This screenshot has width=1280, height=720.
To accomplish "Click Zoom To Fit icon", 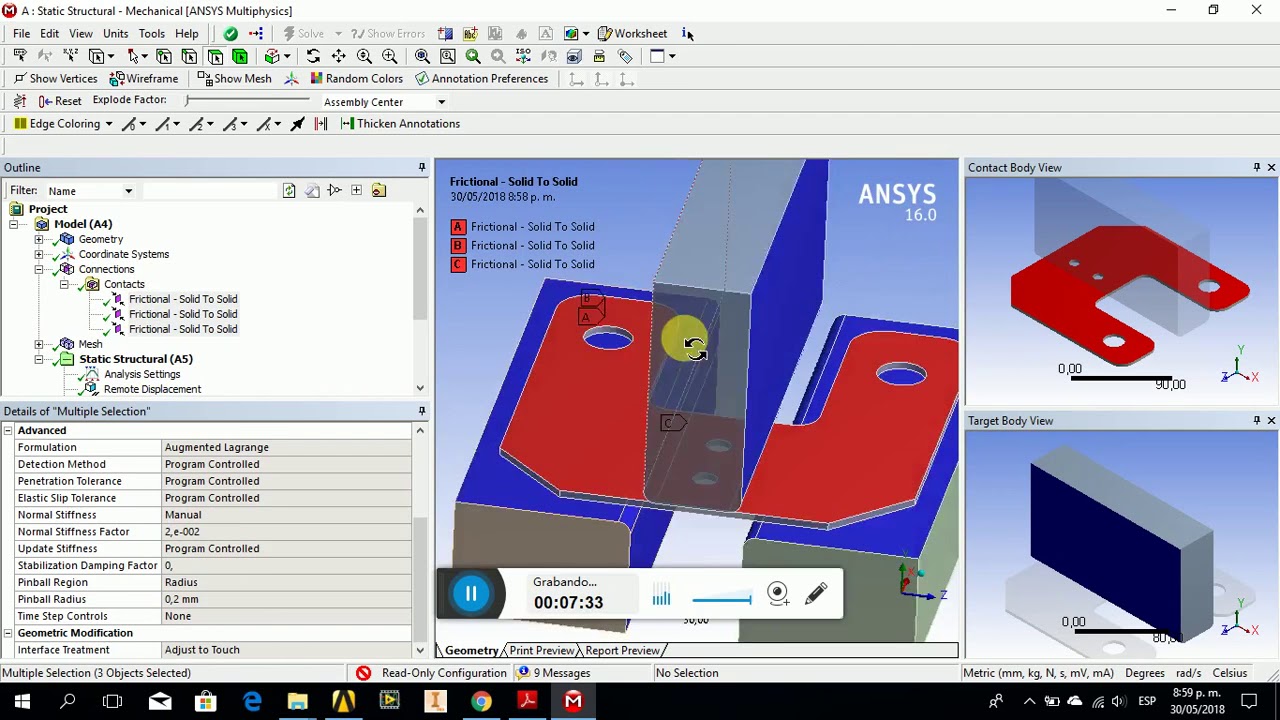I will click(x=422, y=56).
